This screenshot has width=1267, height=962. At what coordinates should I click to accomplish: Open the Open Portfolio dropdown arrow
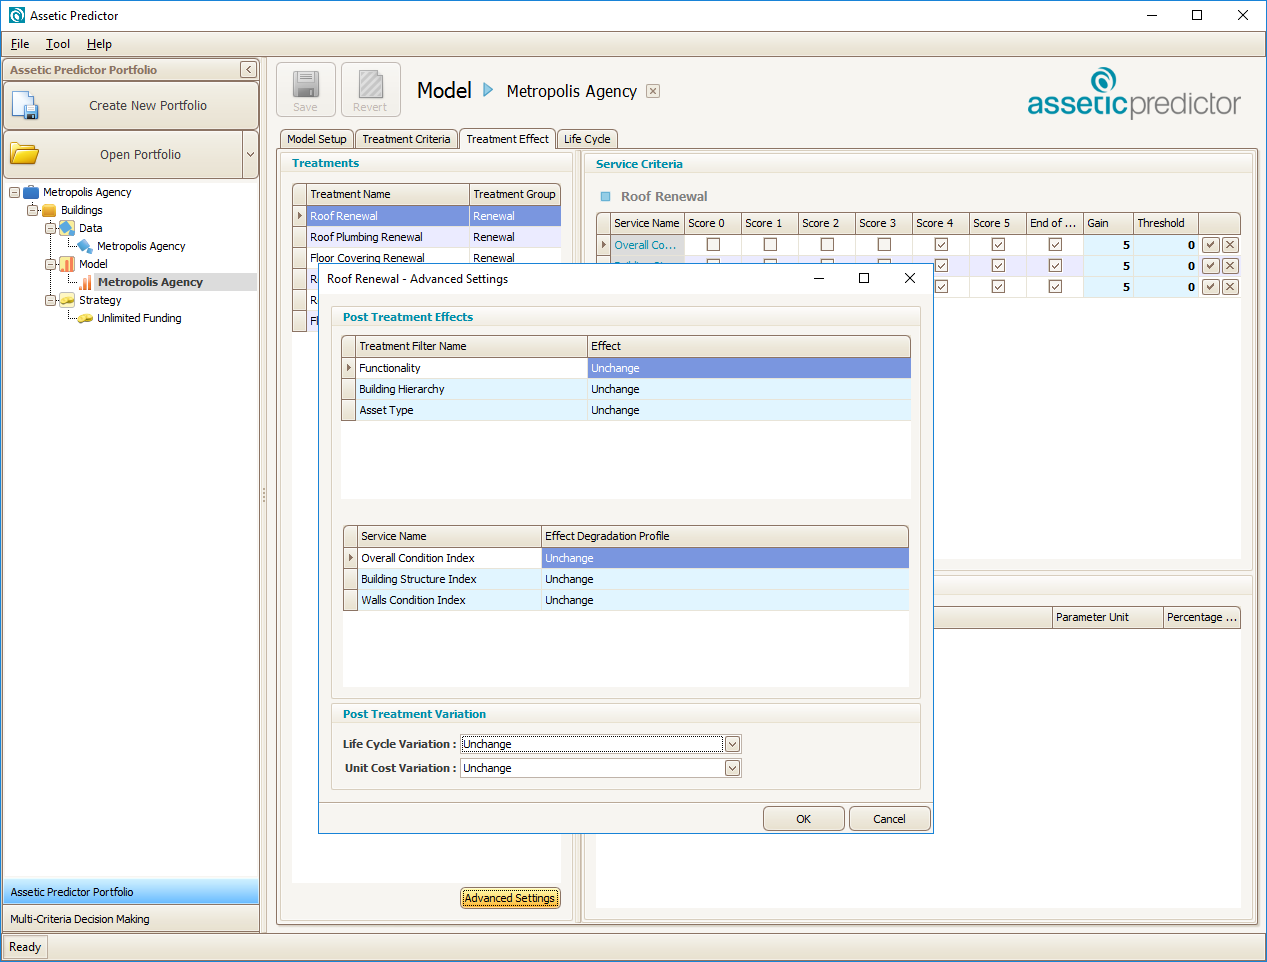point(250,154)
